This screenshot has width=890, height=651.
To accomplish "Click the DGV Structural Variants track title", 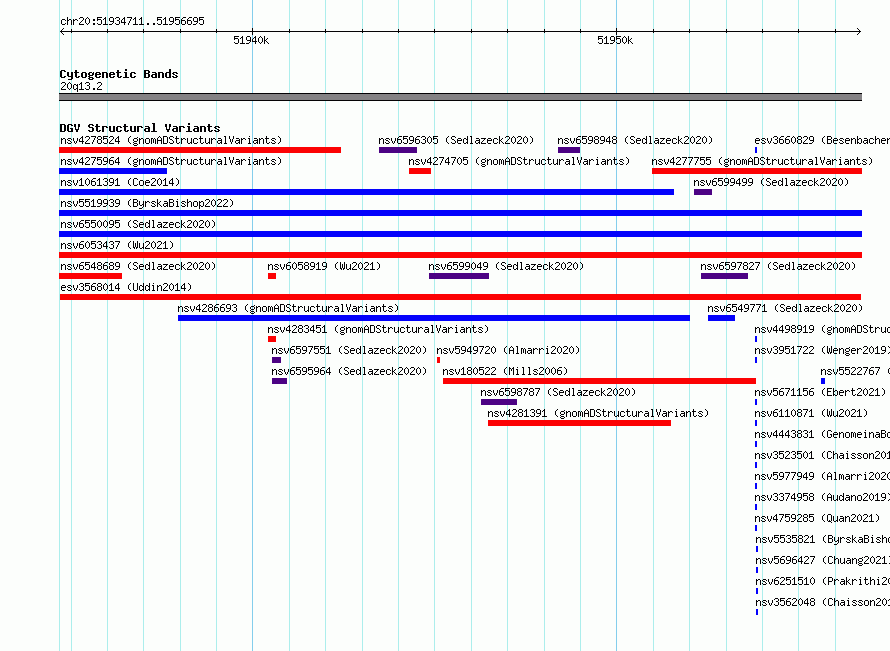I will (x=140, y=128).
